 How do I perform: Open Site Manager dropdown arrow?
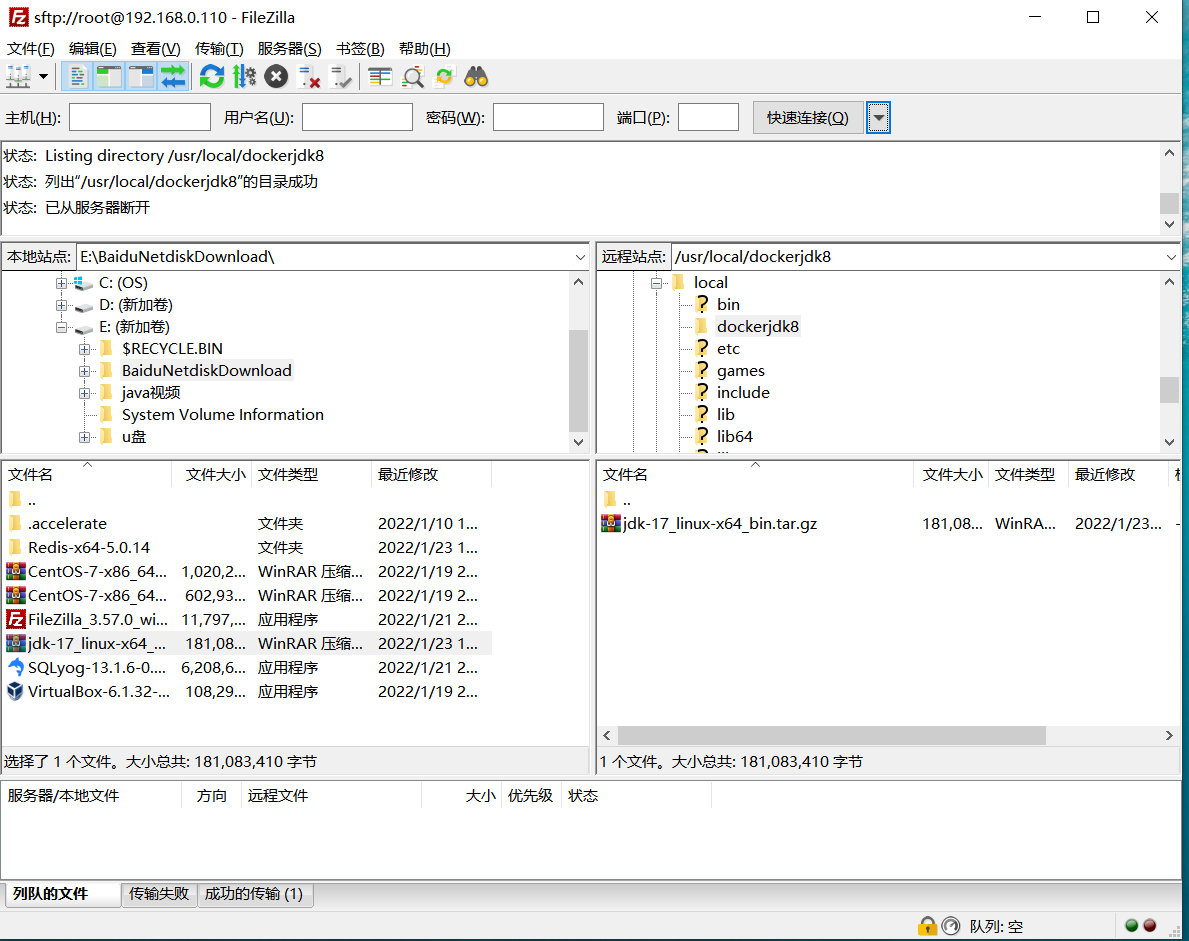(x=43, y=77)
